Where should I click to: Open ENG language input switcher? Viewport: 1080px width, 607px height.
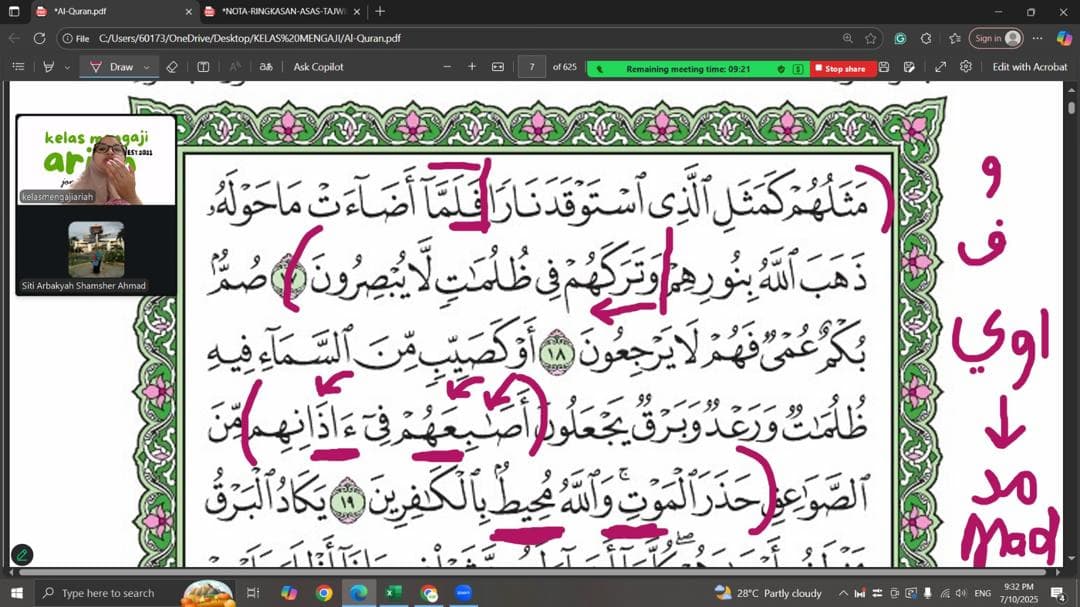click(x=983, y=593)
